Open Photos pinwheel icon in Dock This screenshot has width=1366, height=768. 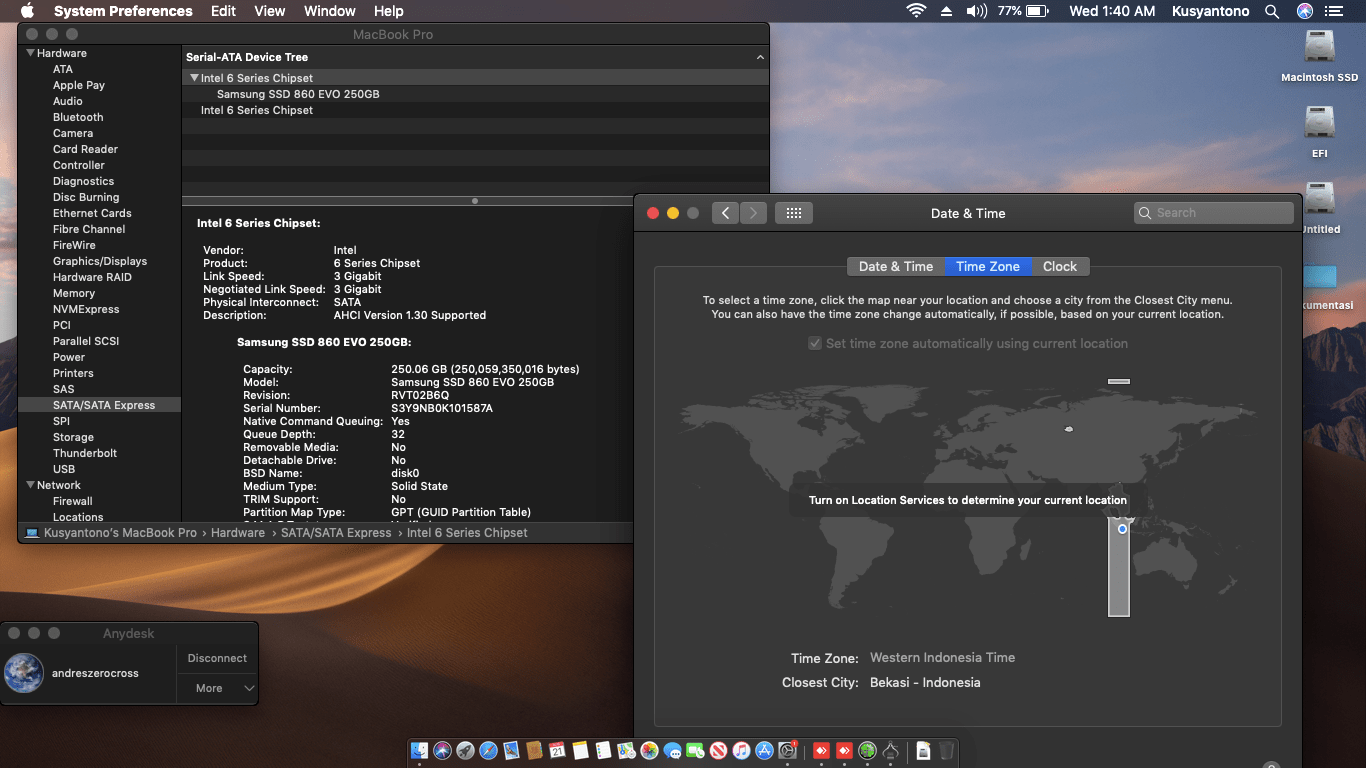pos(649,750)
